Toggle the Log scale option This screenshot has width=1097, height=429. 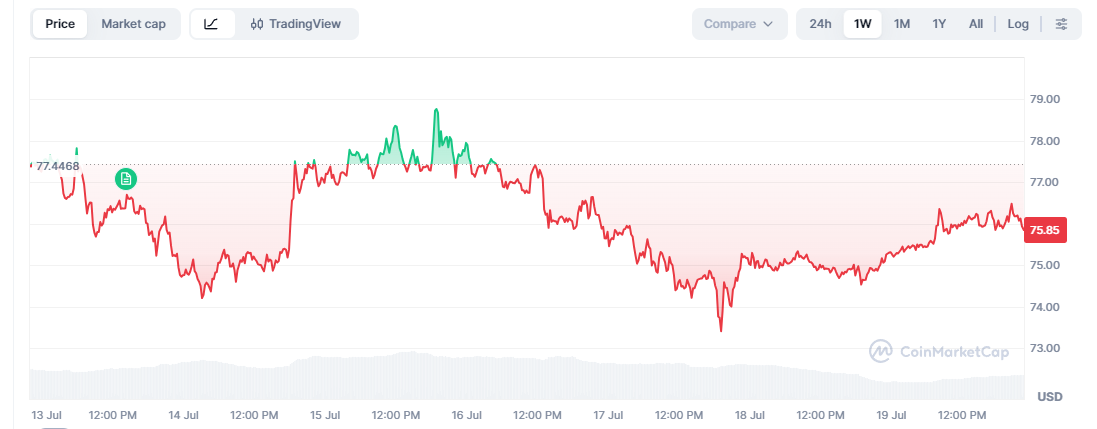point(1018,24)
